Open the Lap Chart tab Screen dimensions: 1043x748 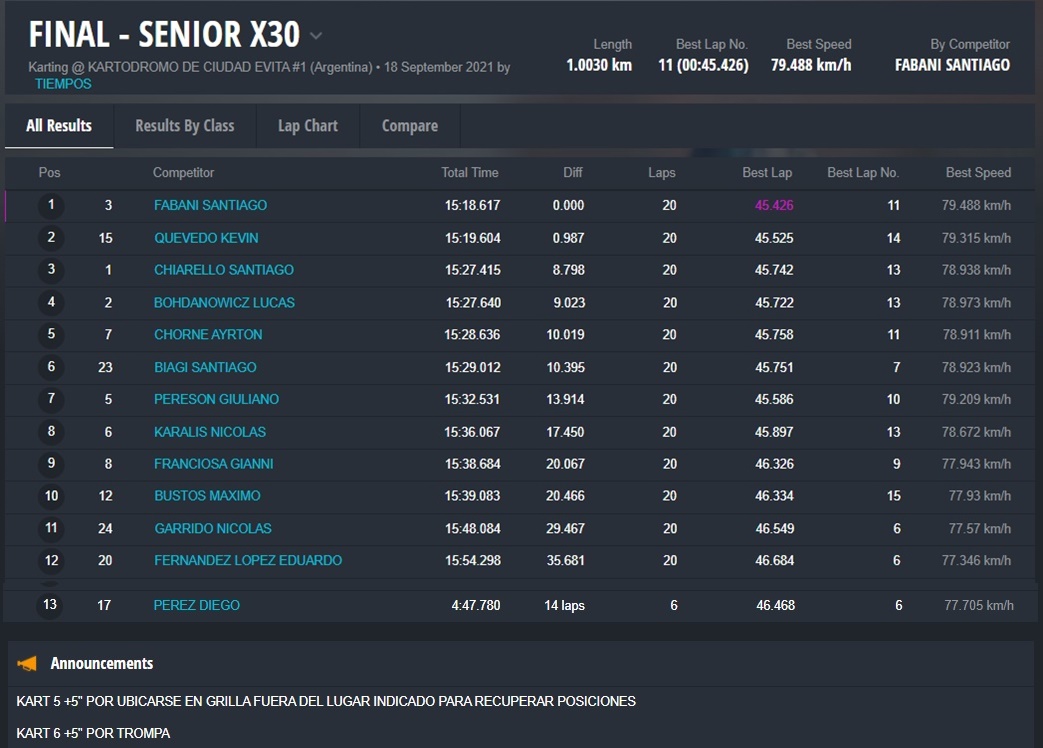coord(307,126)
